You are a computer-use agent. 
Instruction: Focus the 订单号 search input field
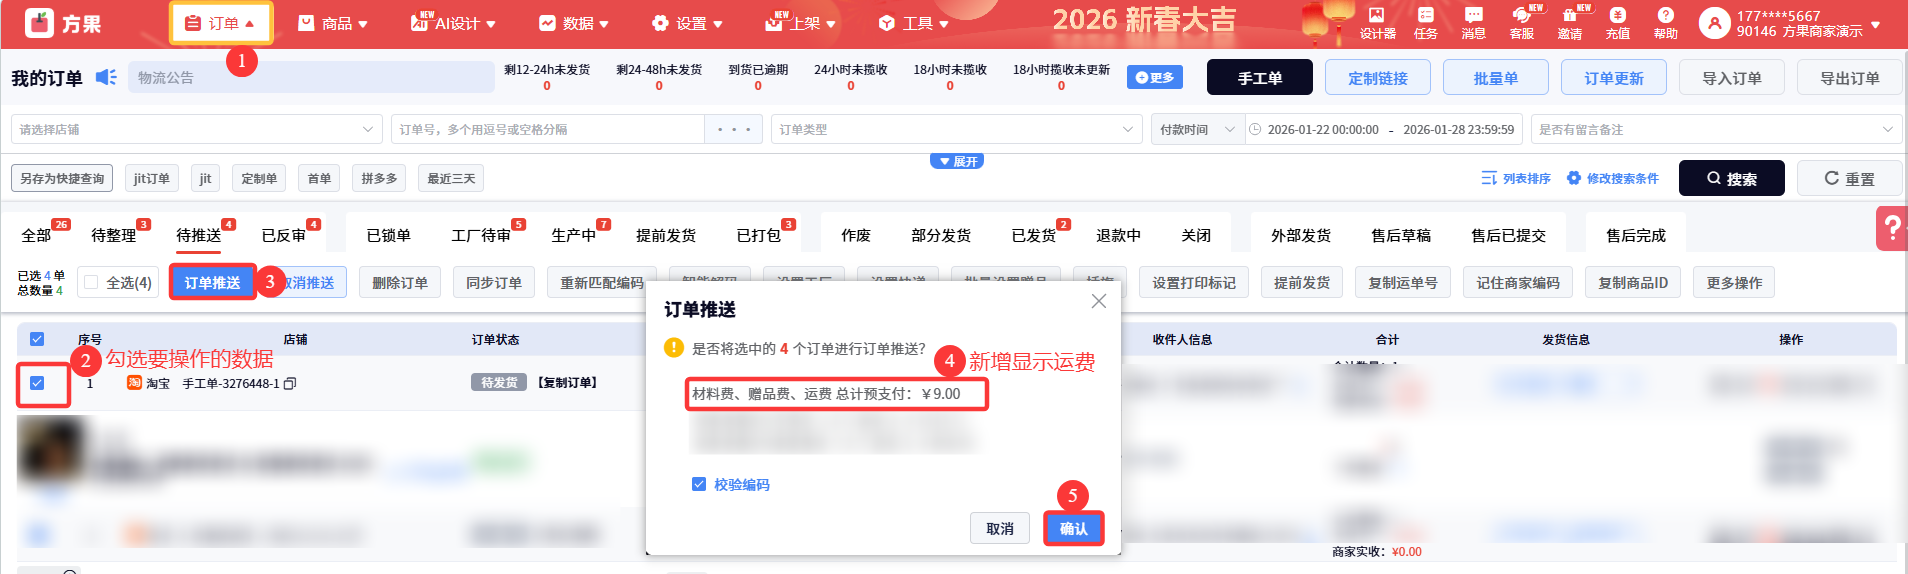[x=548, y=129]
